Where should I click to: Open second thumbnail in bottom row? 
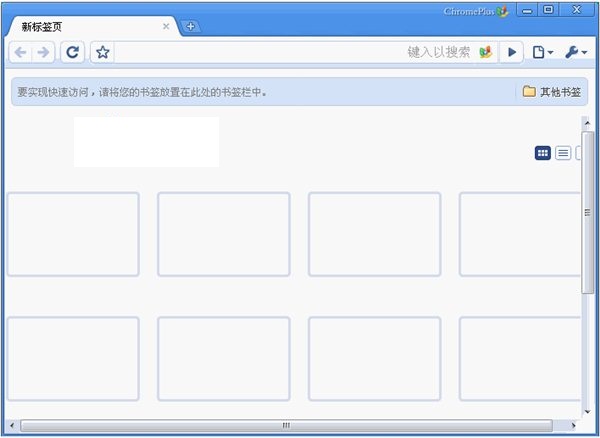[x=224, y=359]
